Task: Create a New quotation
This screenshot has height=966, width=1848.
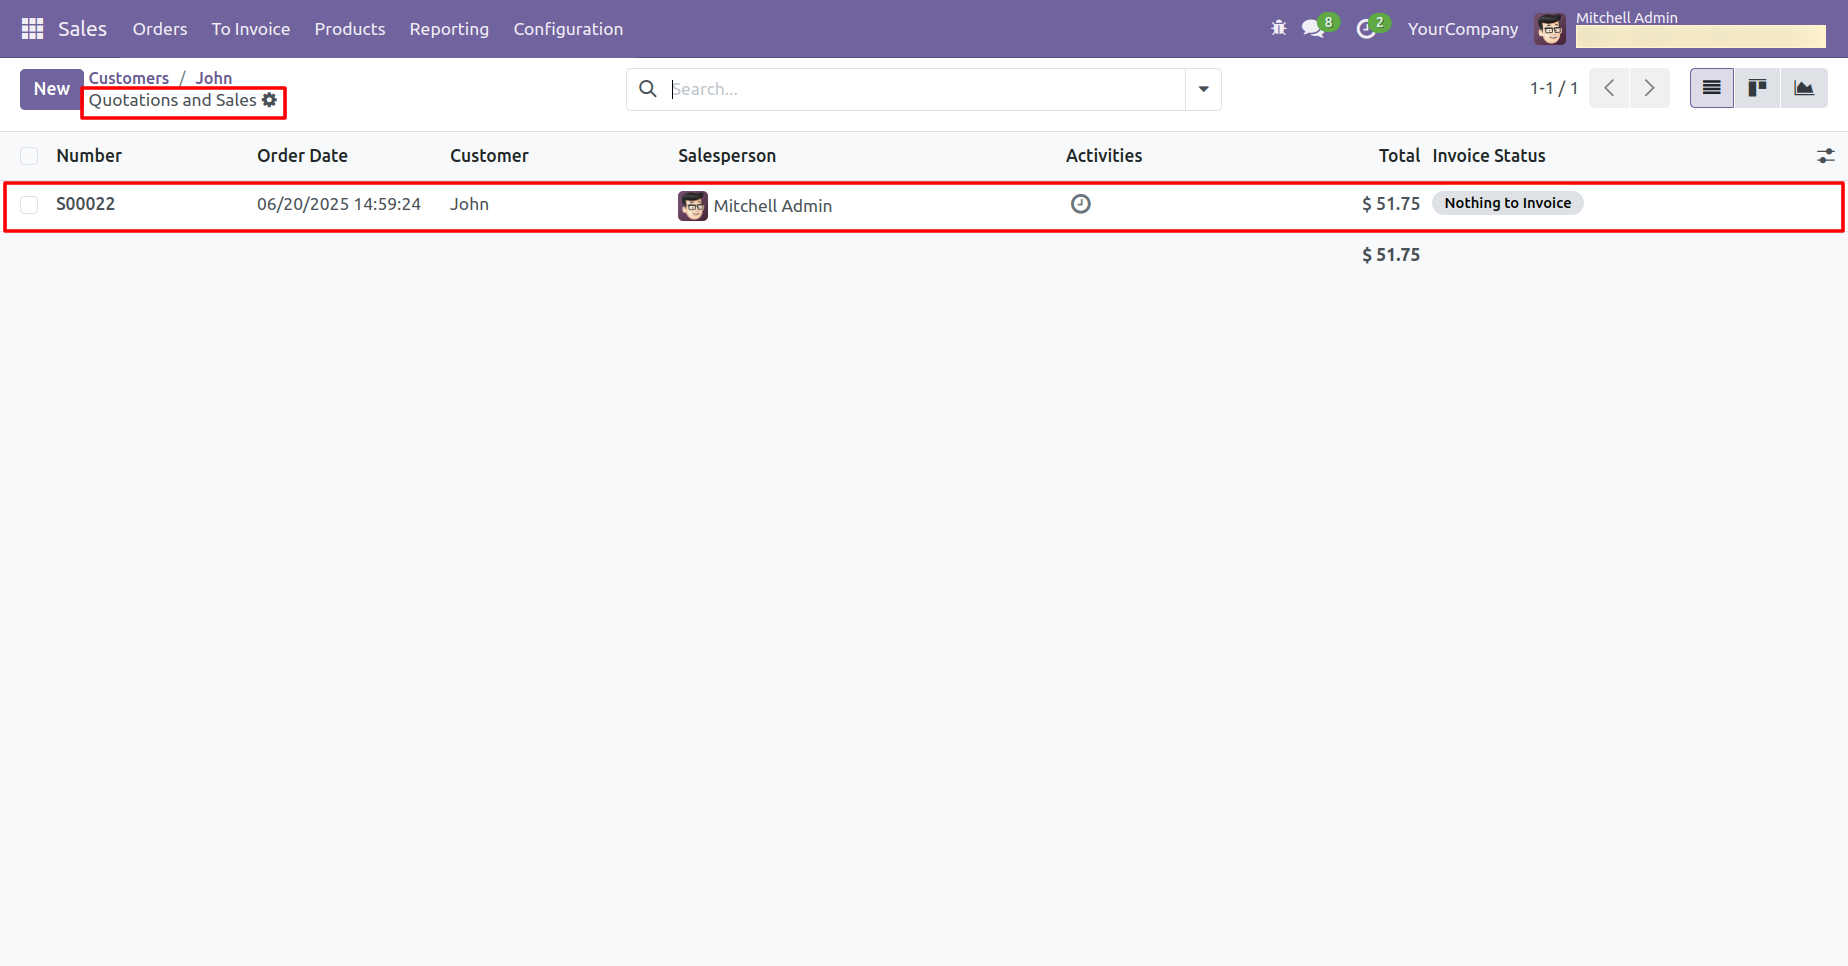Action: pos(51,89)
